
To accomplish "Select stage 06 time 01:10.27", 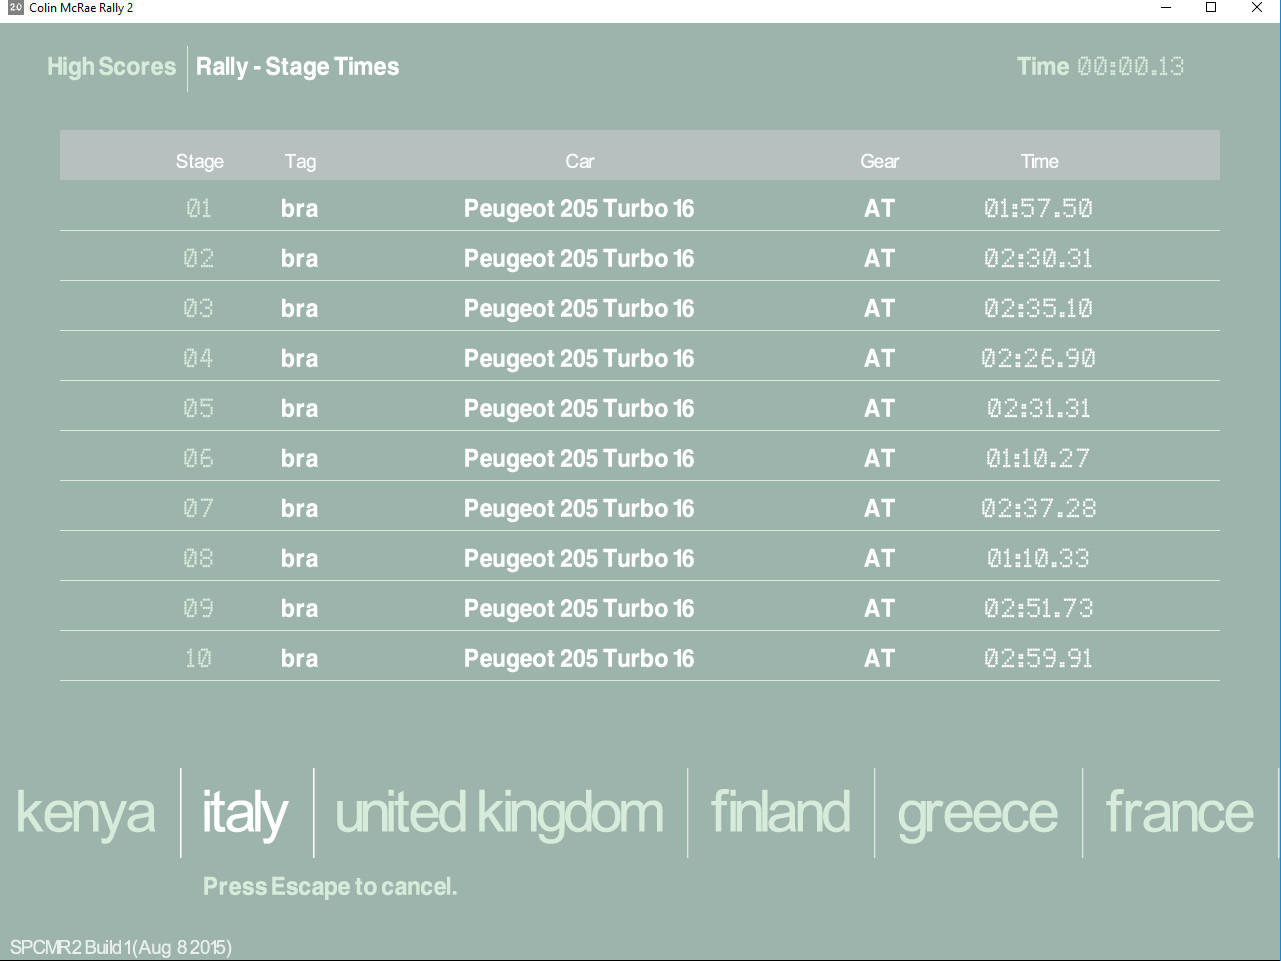I will click(x=1038, y=458).
